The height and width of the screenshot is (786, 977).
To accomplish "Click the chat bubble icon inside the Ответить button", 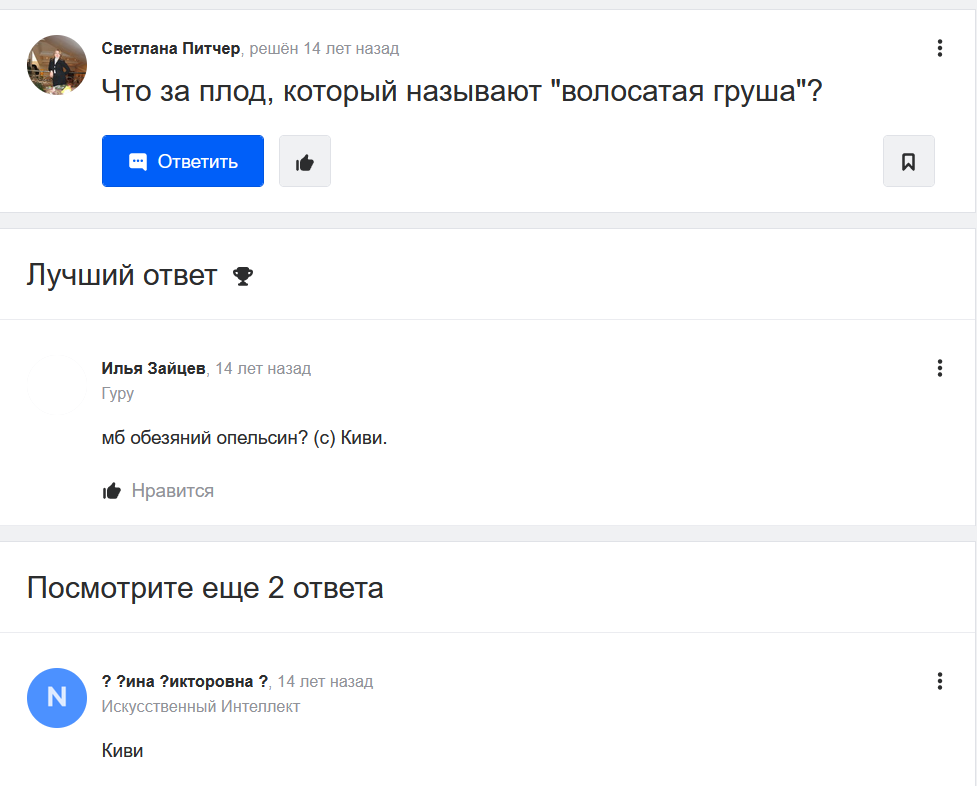I will pyautogui.click(x=138, y=161).
